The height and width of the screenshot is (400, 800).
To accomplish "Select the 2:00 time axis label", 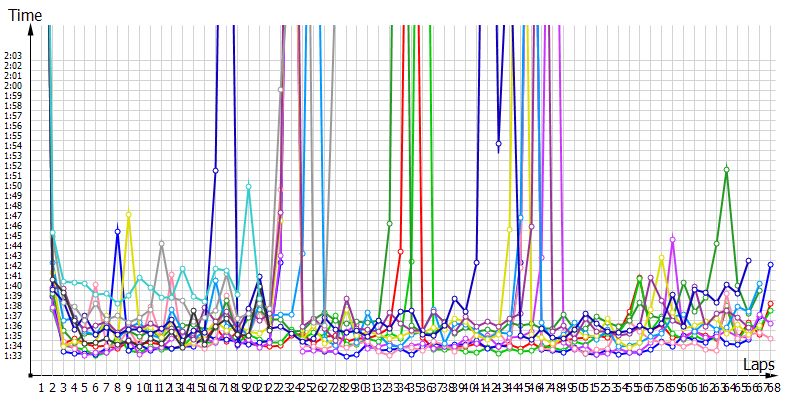I will point(13,86).
